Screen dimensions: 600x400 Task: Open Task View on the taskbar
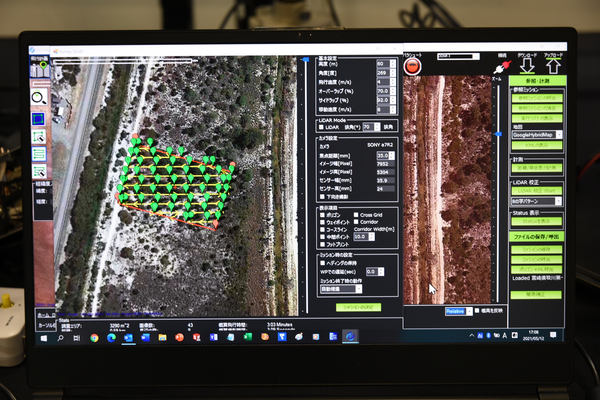(x=77, y=338)
